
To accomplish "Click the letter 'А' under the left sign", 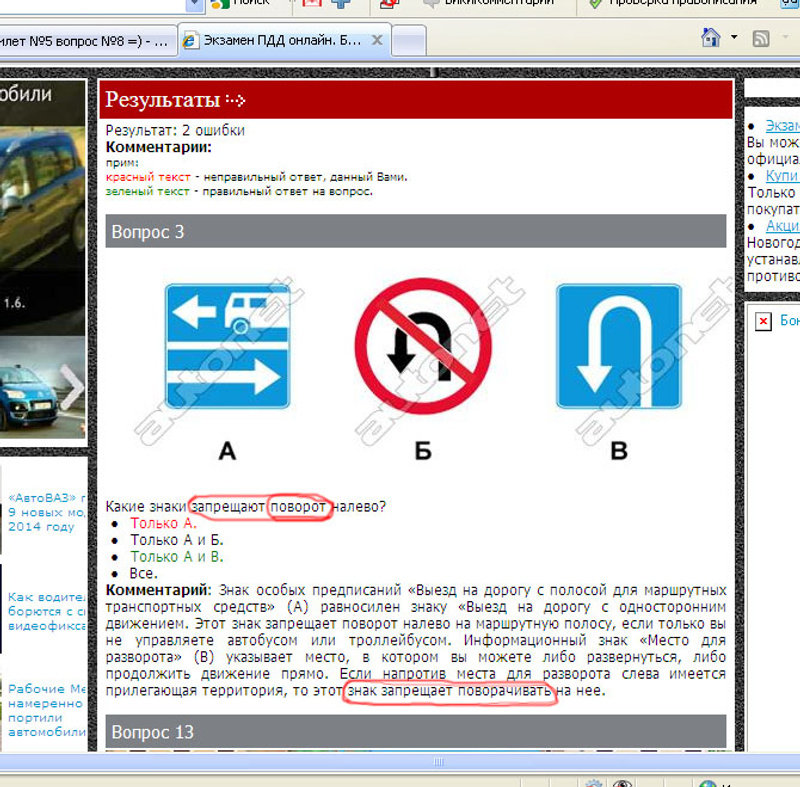I will [x=228, y=451].
